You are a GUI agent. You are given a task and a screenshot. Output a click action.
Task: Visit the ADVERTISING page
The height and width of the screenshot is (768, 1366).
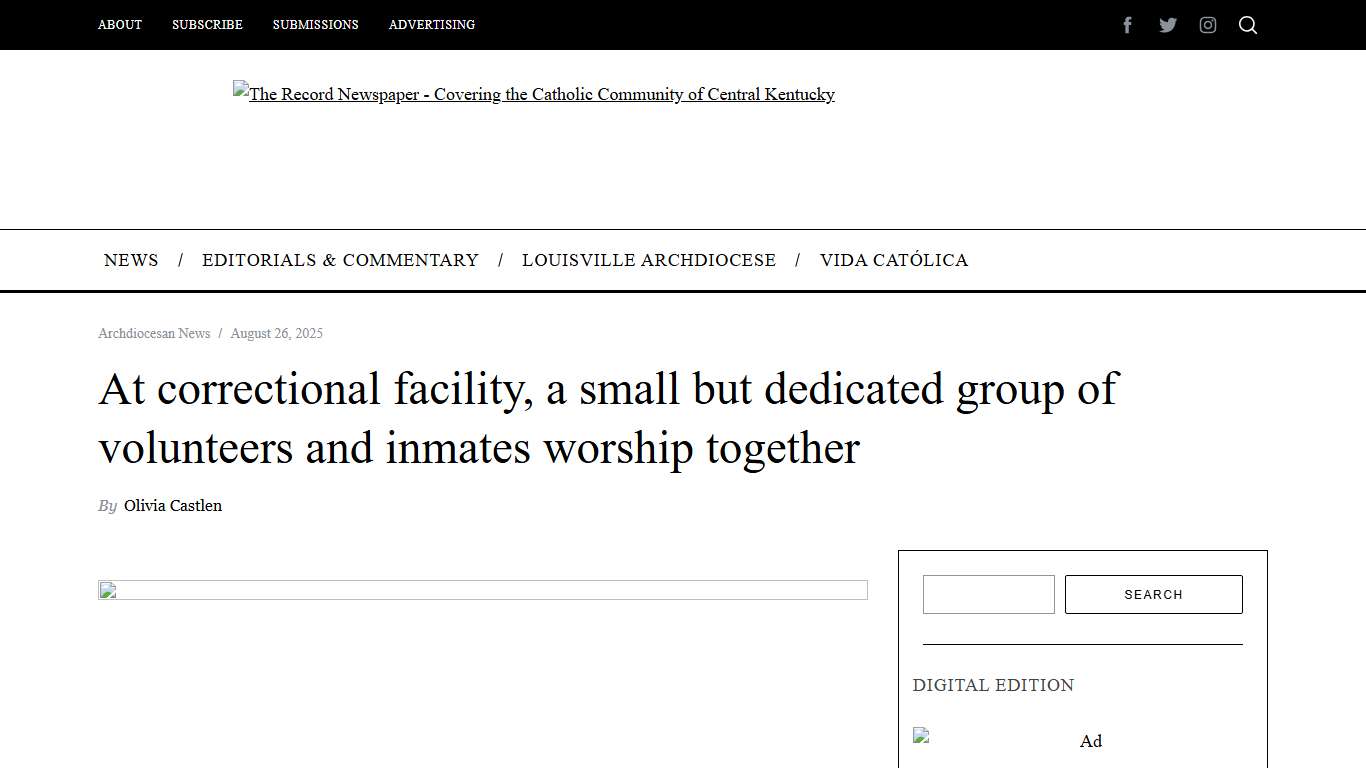coord(431,25)
